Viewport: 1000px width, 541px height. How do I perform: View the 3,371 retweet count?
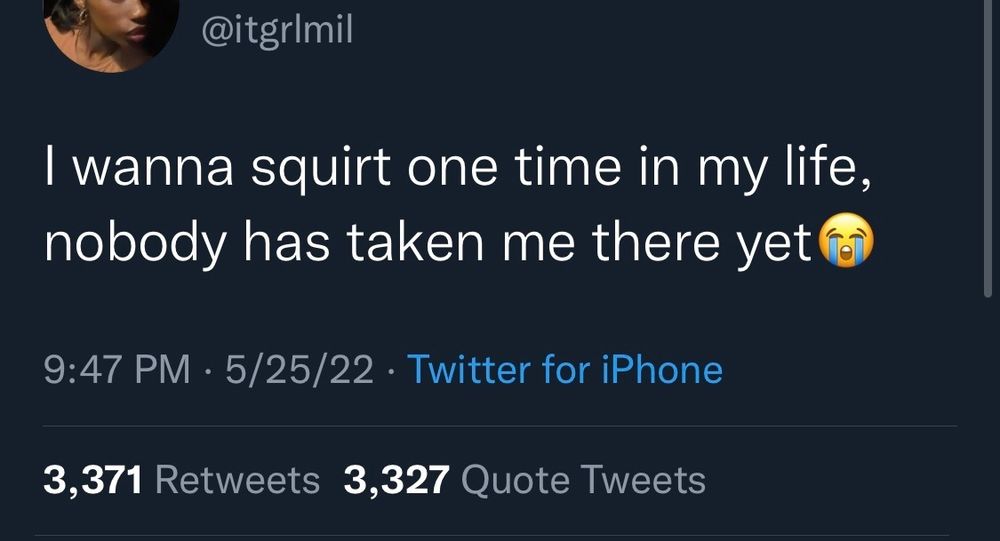[93, 480]
